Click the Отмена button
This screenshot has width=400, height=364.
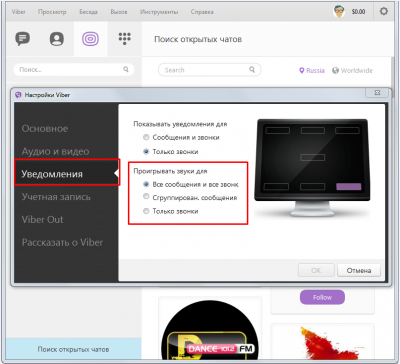click(x=359, y=270)
